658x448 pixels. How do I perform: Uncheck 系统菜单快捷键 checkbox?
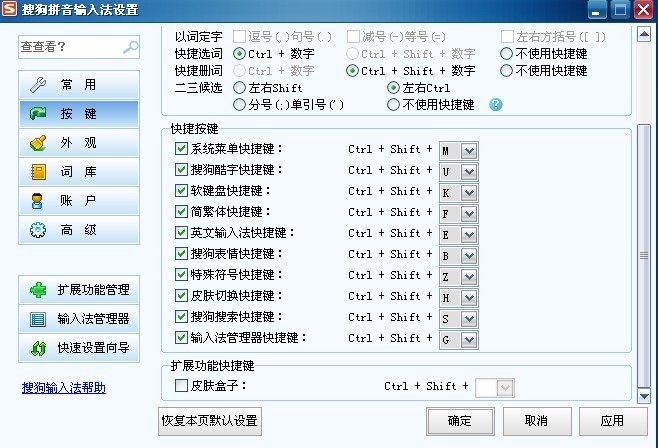click(x=181, y=148)
